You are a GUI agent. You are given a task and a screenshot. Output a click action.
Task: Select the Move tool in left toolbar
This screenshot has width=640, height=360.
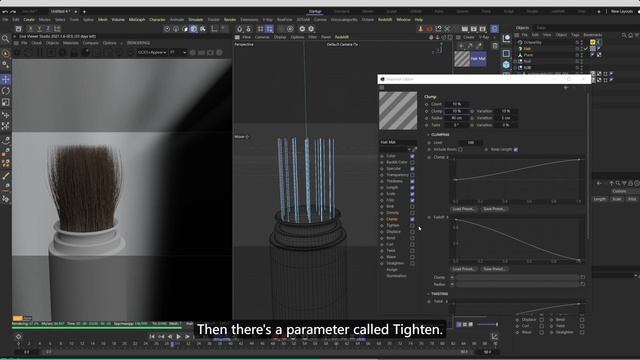click(x=6, y=79)
